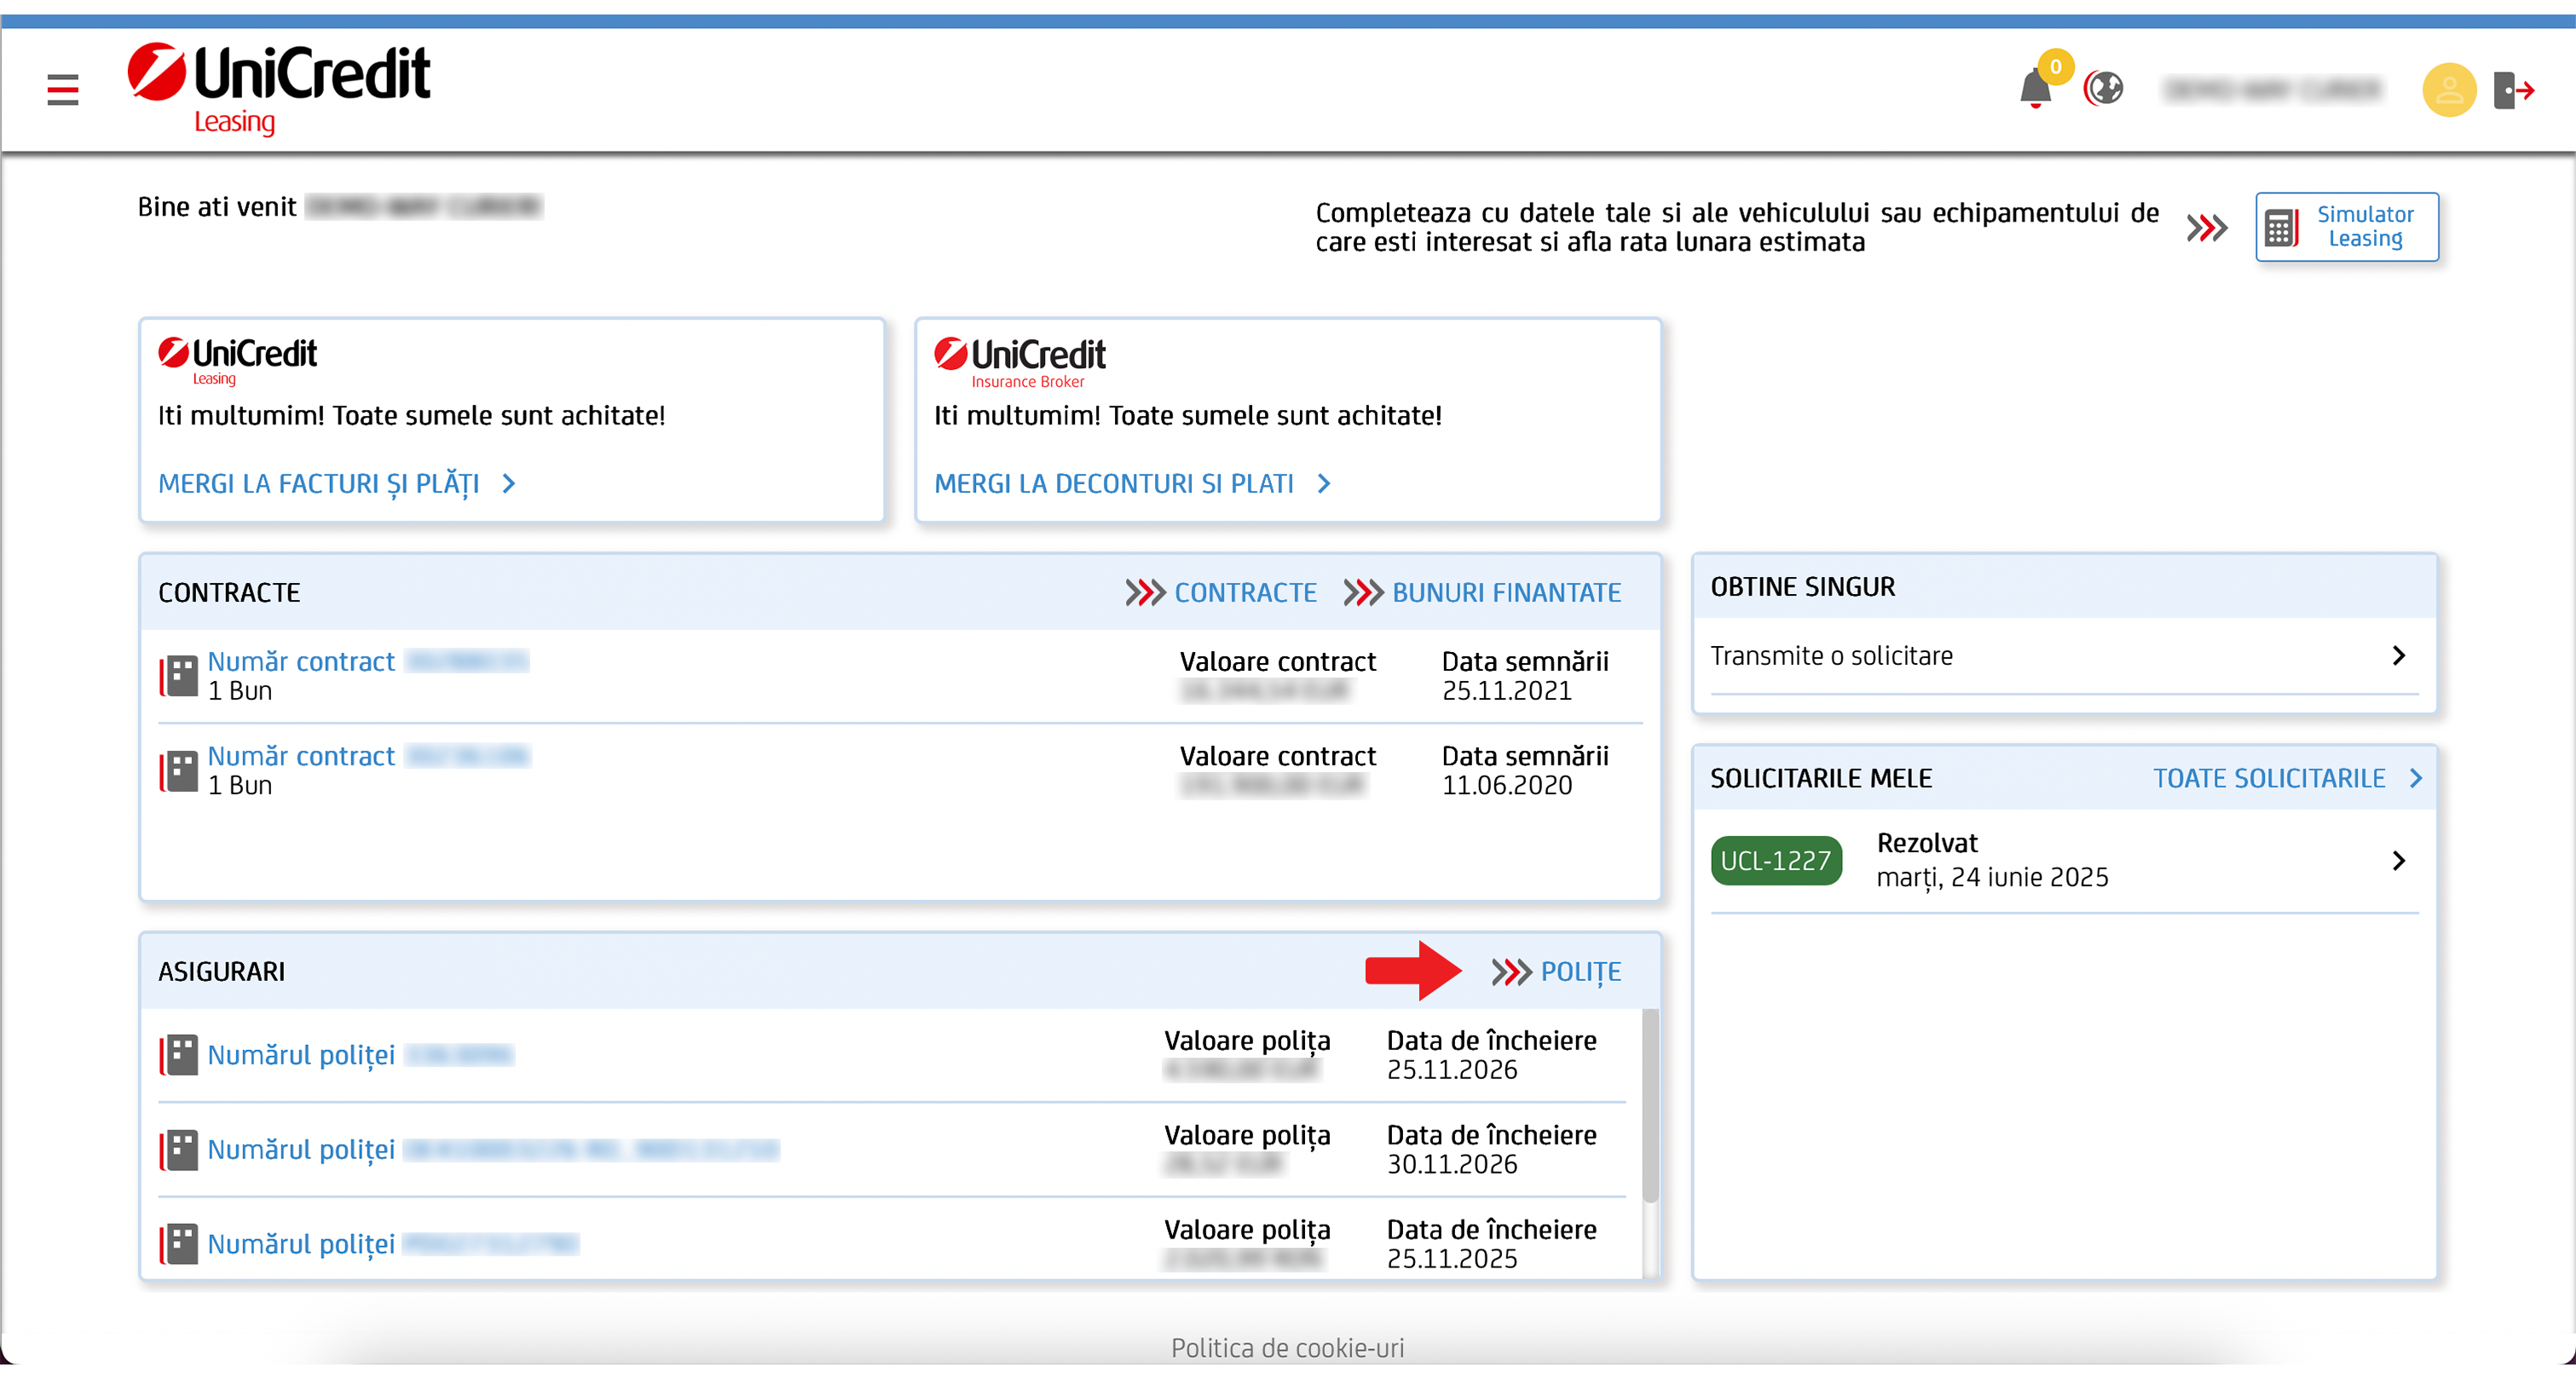Click the triple-arrow icon before POLIȚE
Screen dimensions: 2576x1379
coord(1511,972)
